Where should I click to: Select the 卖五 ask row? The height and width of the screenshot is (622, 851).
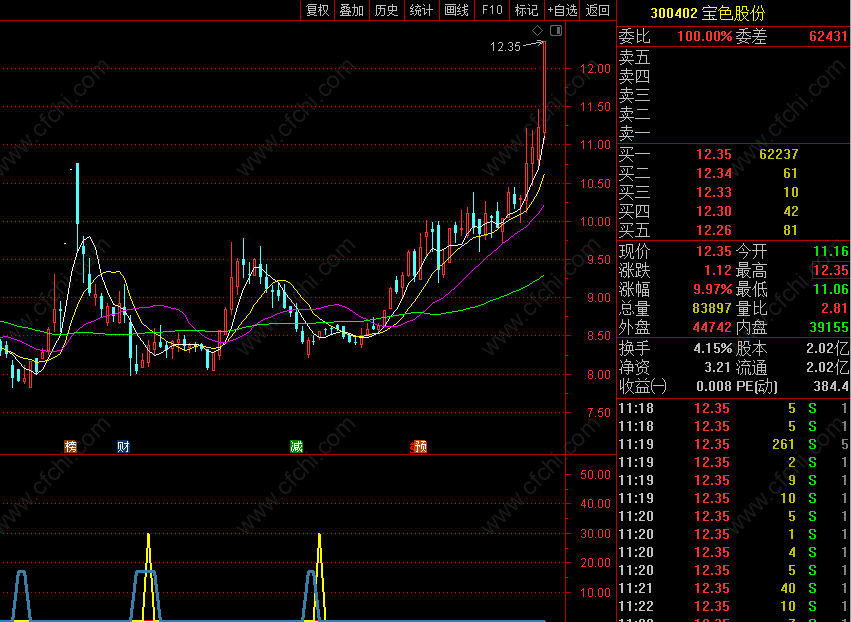tap(734, 57)
